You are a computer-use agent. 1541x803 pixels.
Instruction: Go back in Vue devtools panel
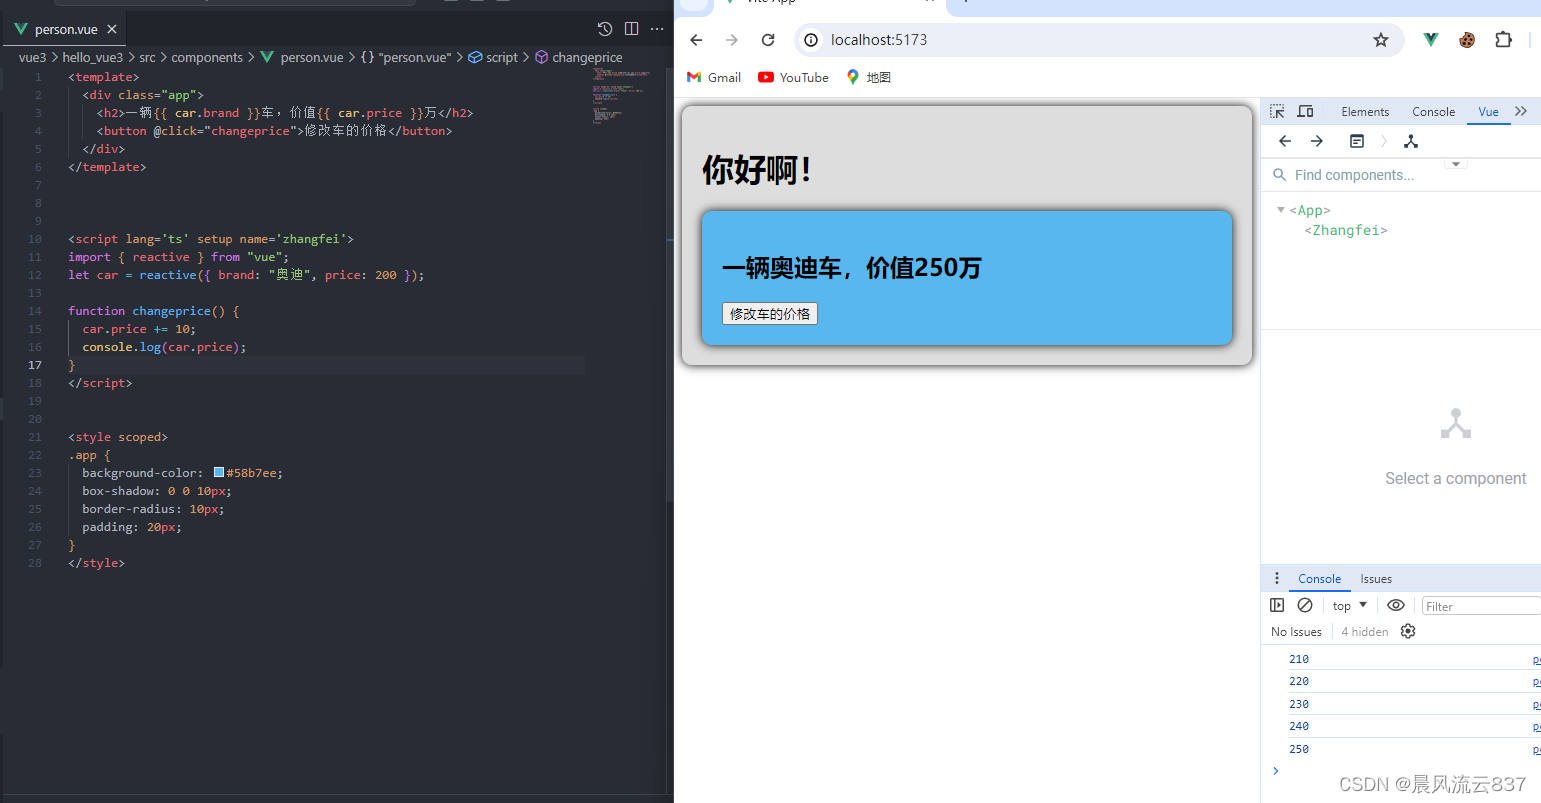pos(1285,141)
